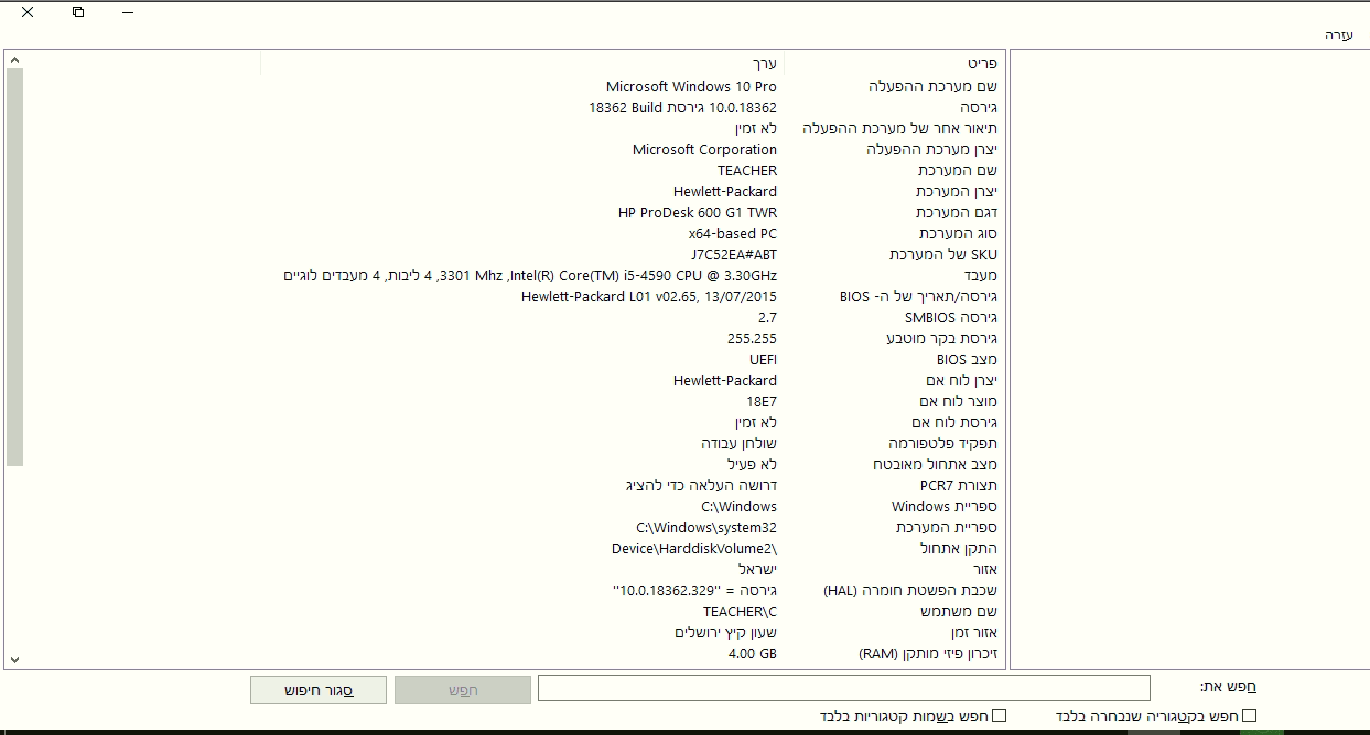Sort by the פריט column header
This screenshot has height=735, width=1370.
(982, 63)
